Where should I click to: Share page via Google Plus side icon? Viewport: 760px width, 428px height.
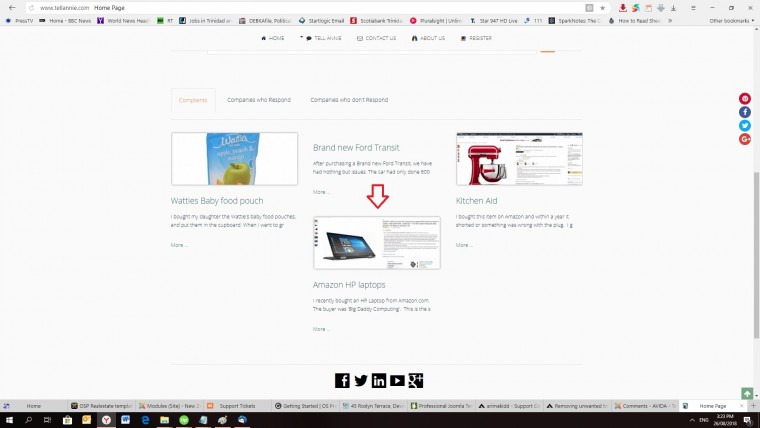[x=745, y=139]
